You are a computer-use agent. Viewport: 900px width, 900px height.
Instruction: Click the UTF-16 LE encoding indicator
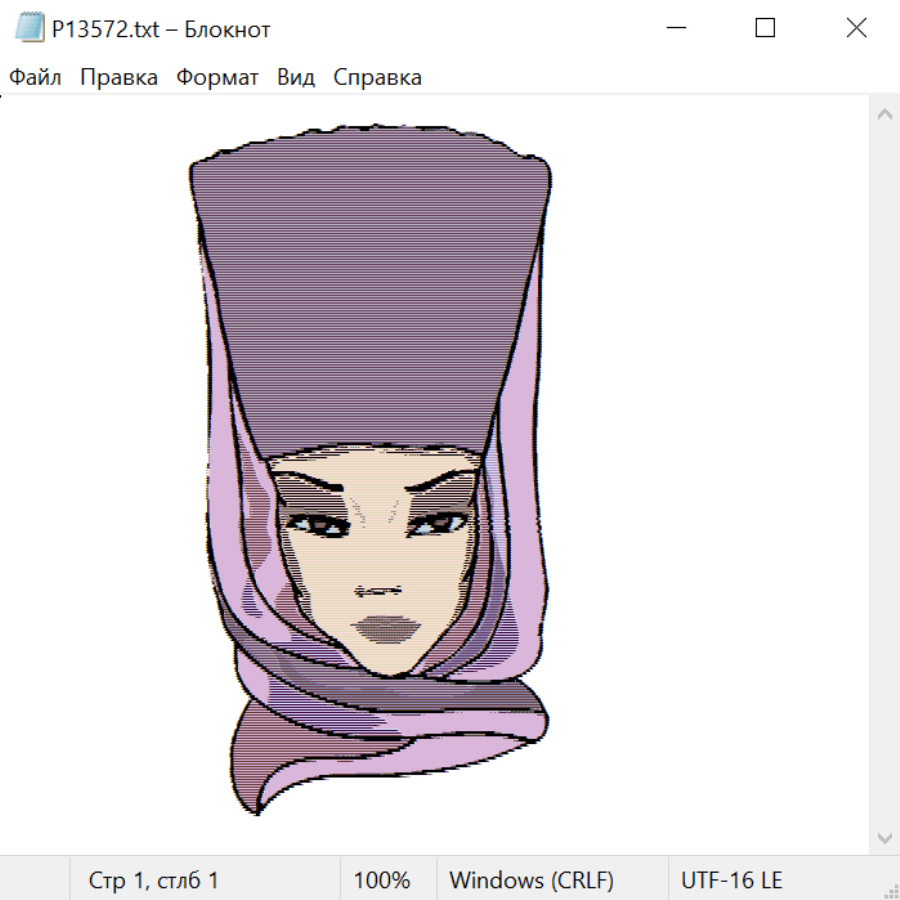[x=731, y=880]
